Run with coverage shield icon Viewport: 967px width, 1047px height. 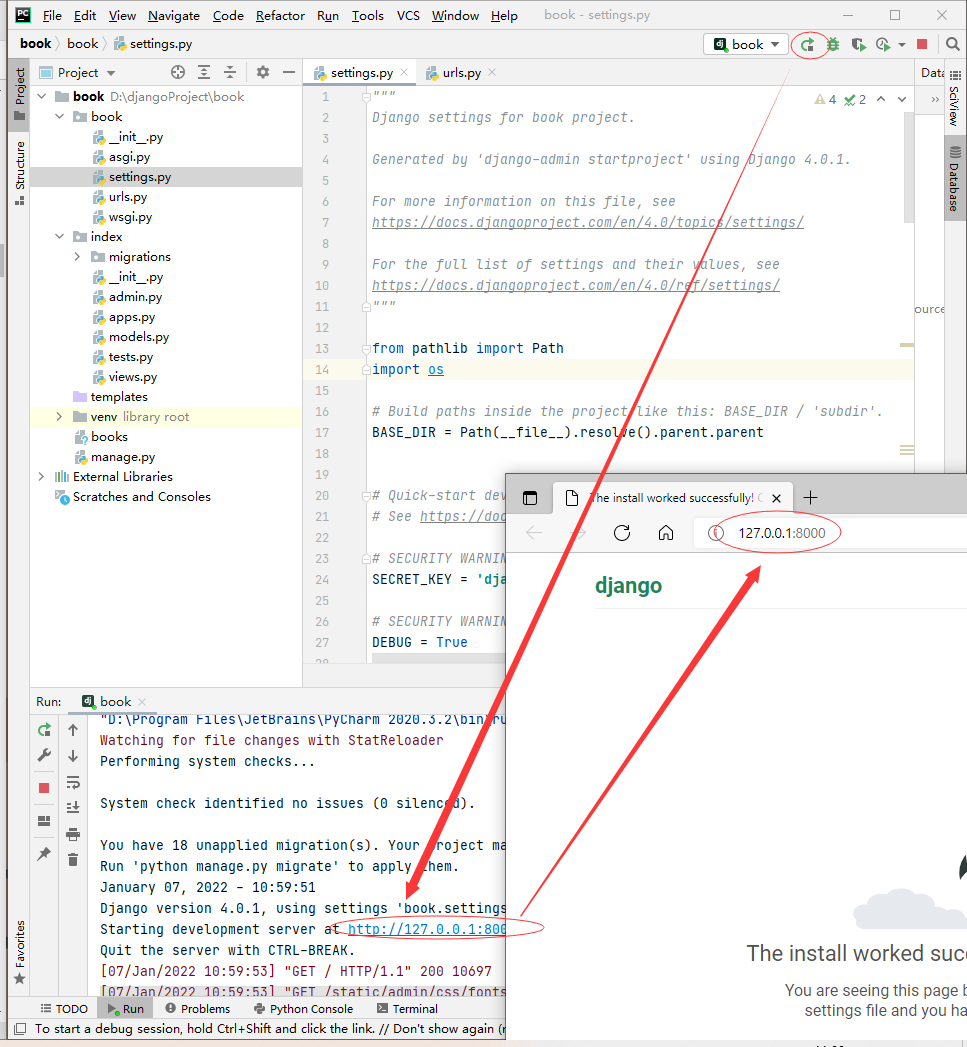858,45
